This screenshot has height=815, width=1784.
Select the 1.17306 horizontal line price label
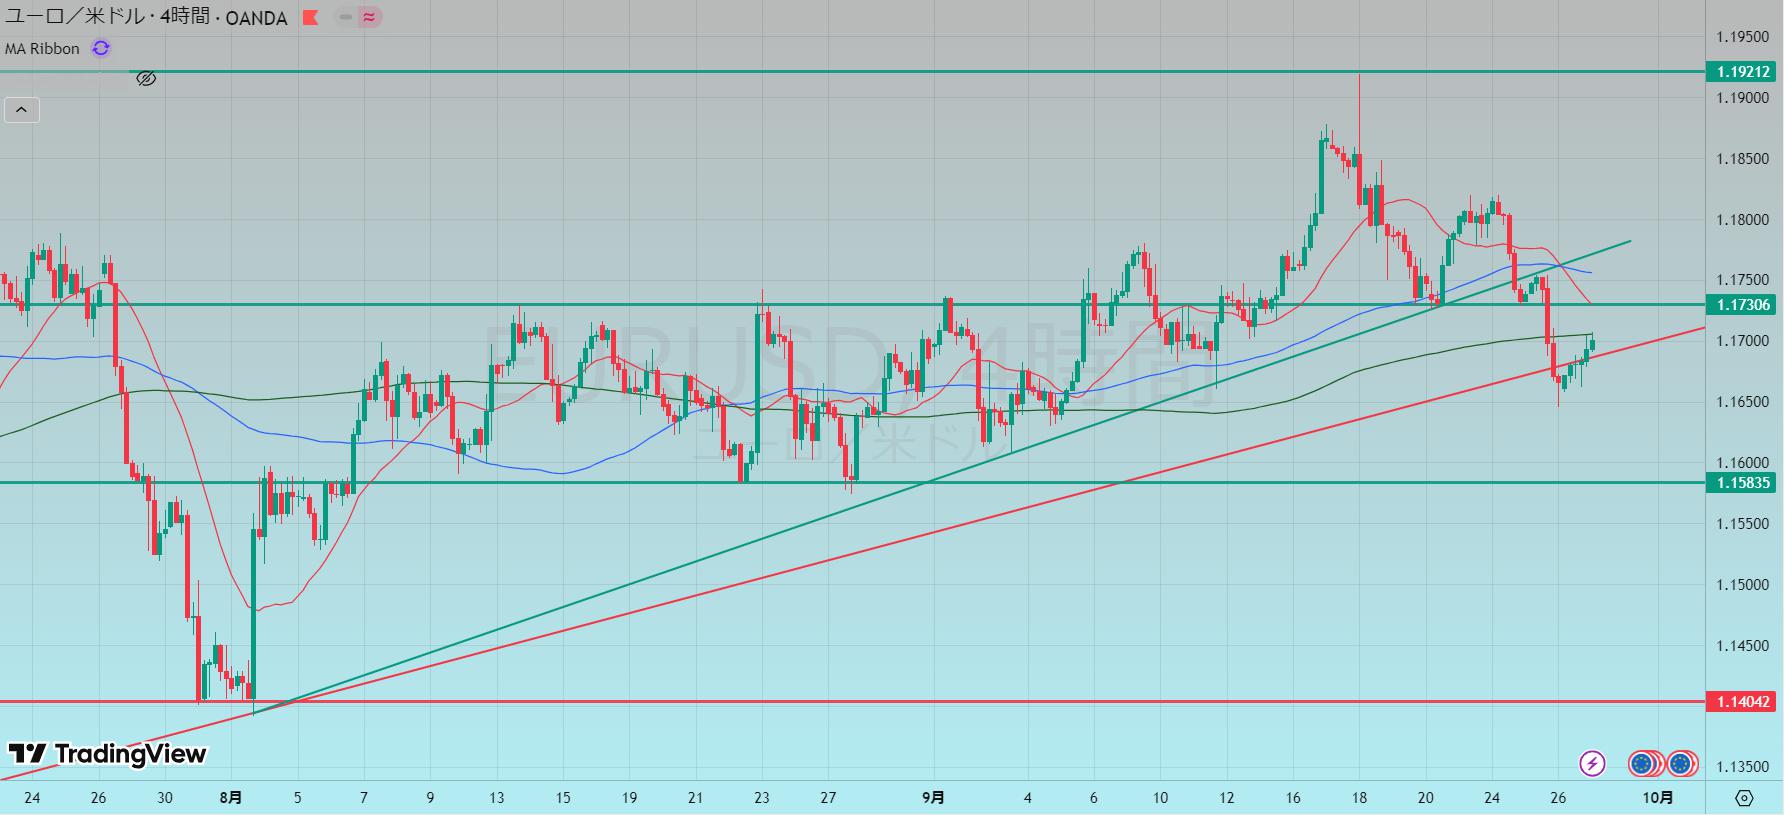[x=1743, y=305]
